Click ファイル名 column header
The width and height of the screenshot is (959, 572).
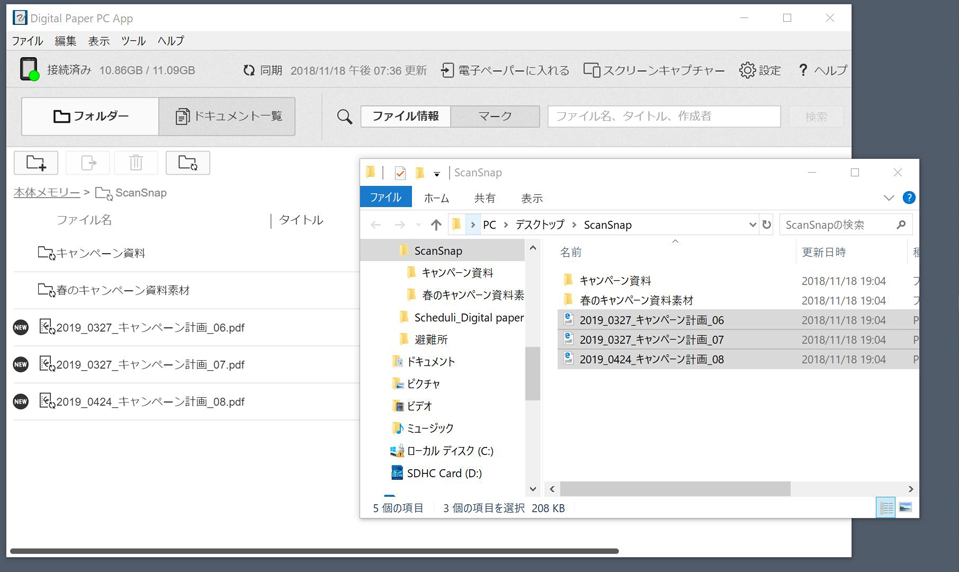pyautogui.click(x=84, y=220)
